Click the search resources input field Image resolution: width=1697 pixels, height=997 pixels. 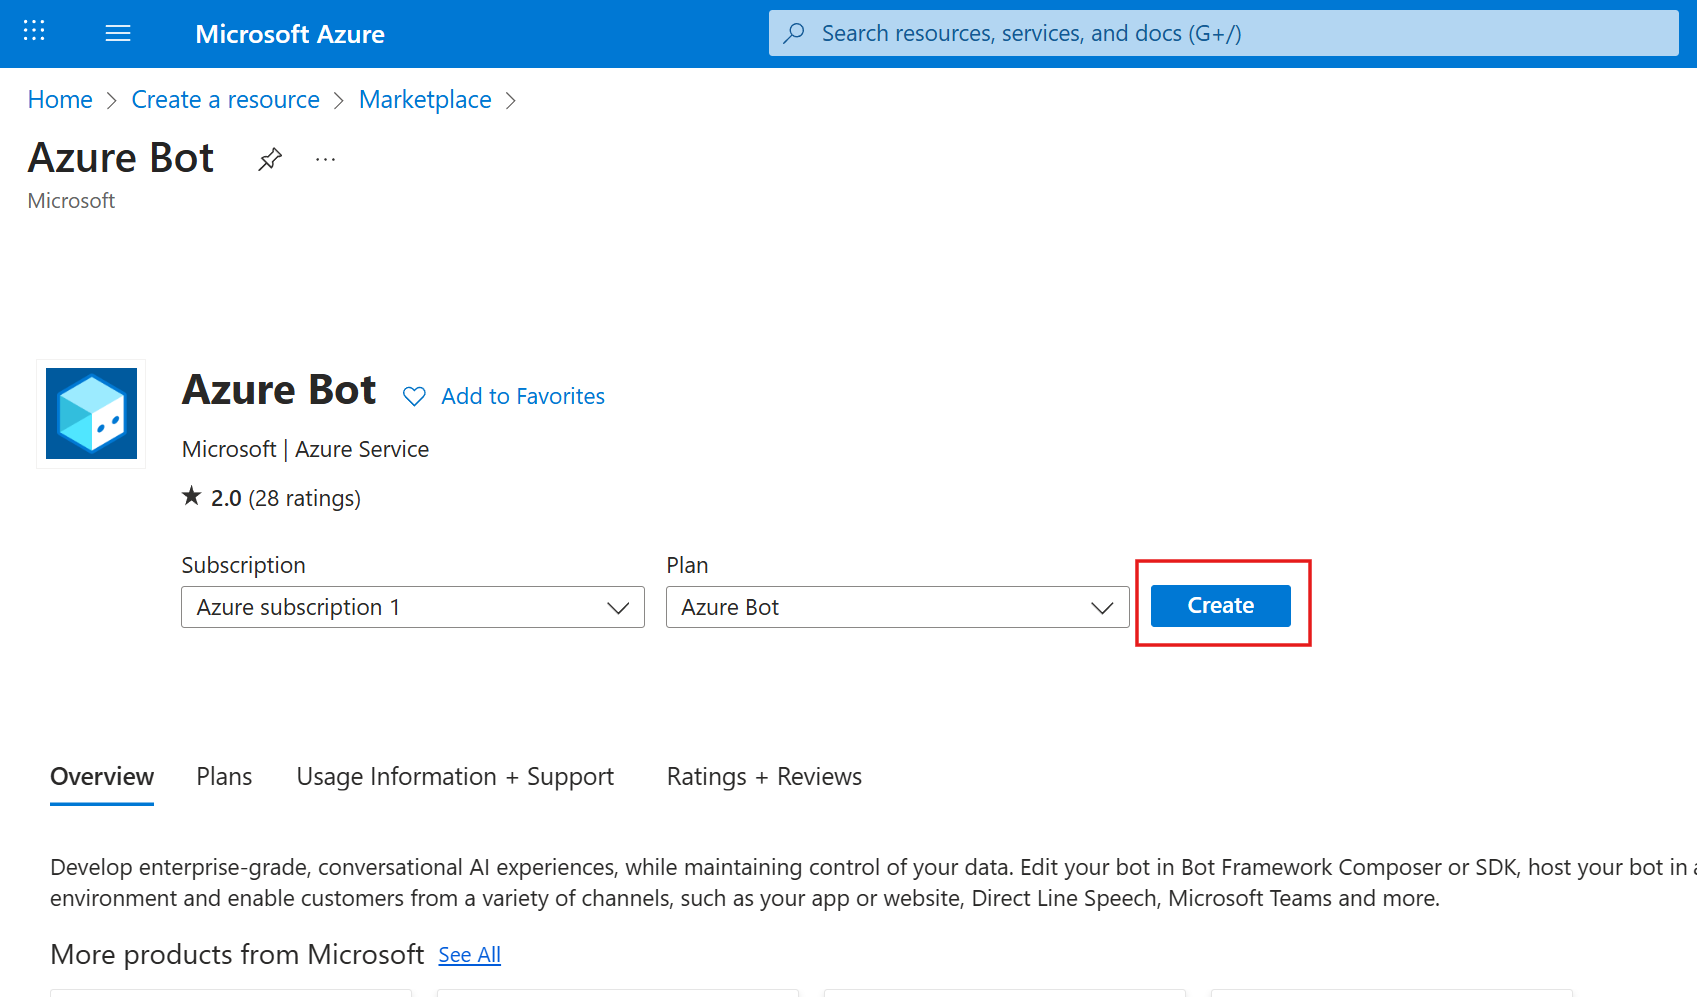pos(1100,33)
